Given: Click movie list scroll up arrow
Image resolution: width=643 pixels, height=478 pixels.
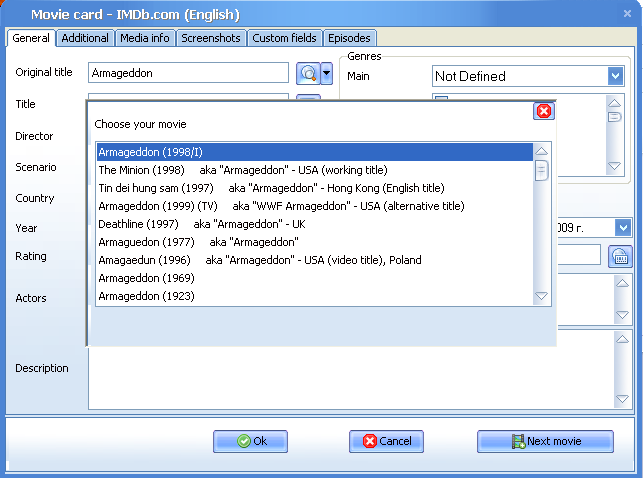Looking at the screenshot, I should (x=541, y=151).
